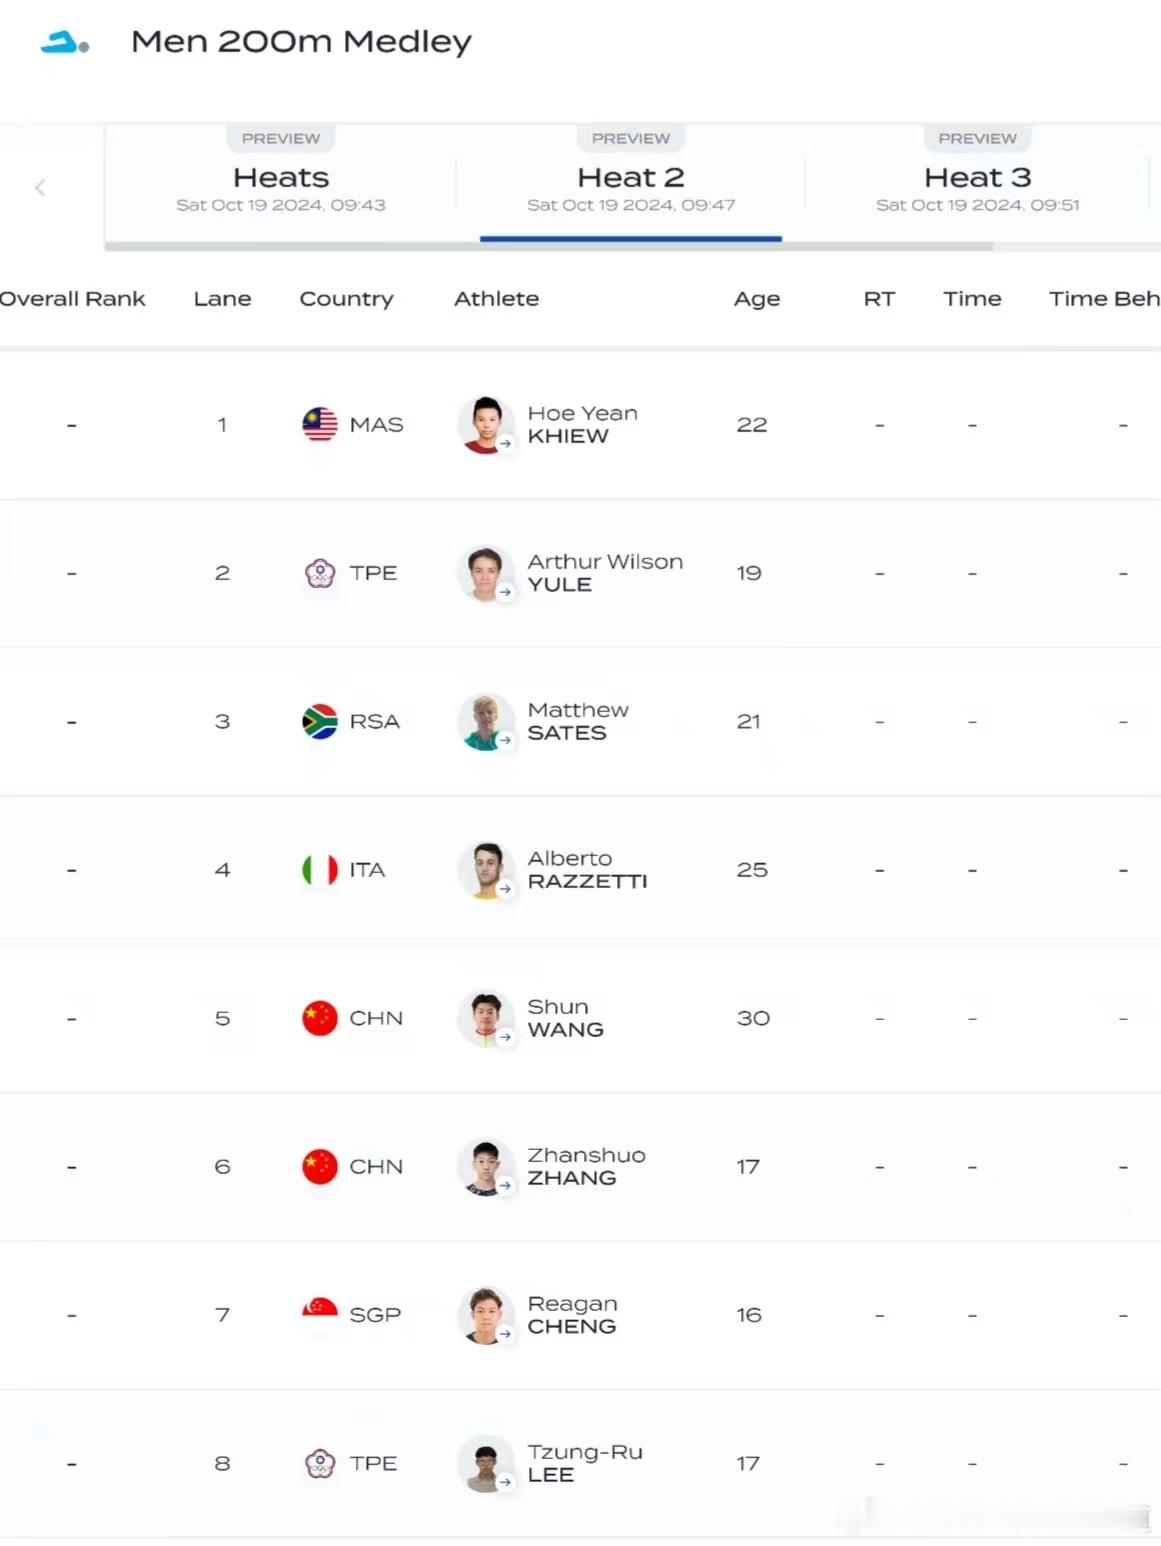
Task: Click the TPE emblem next to Tzung-Ru Lee
Action: pos(320,1463)
